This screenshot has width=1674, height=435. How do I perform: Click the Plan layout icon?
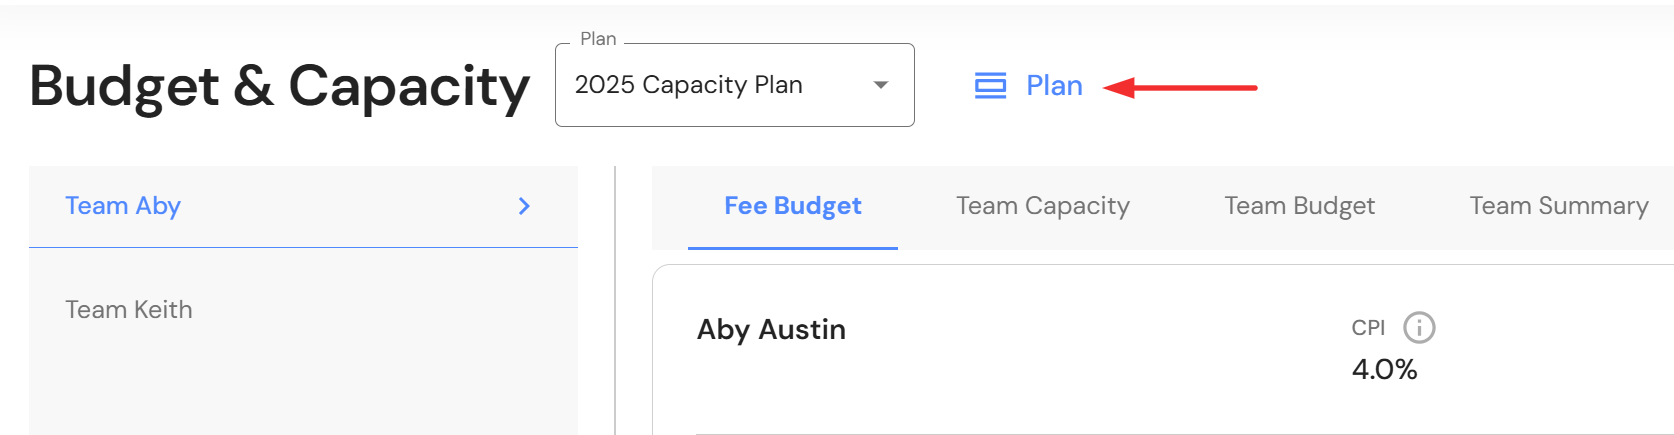990,86
